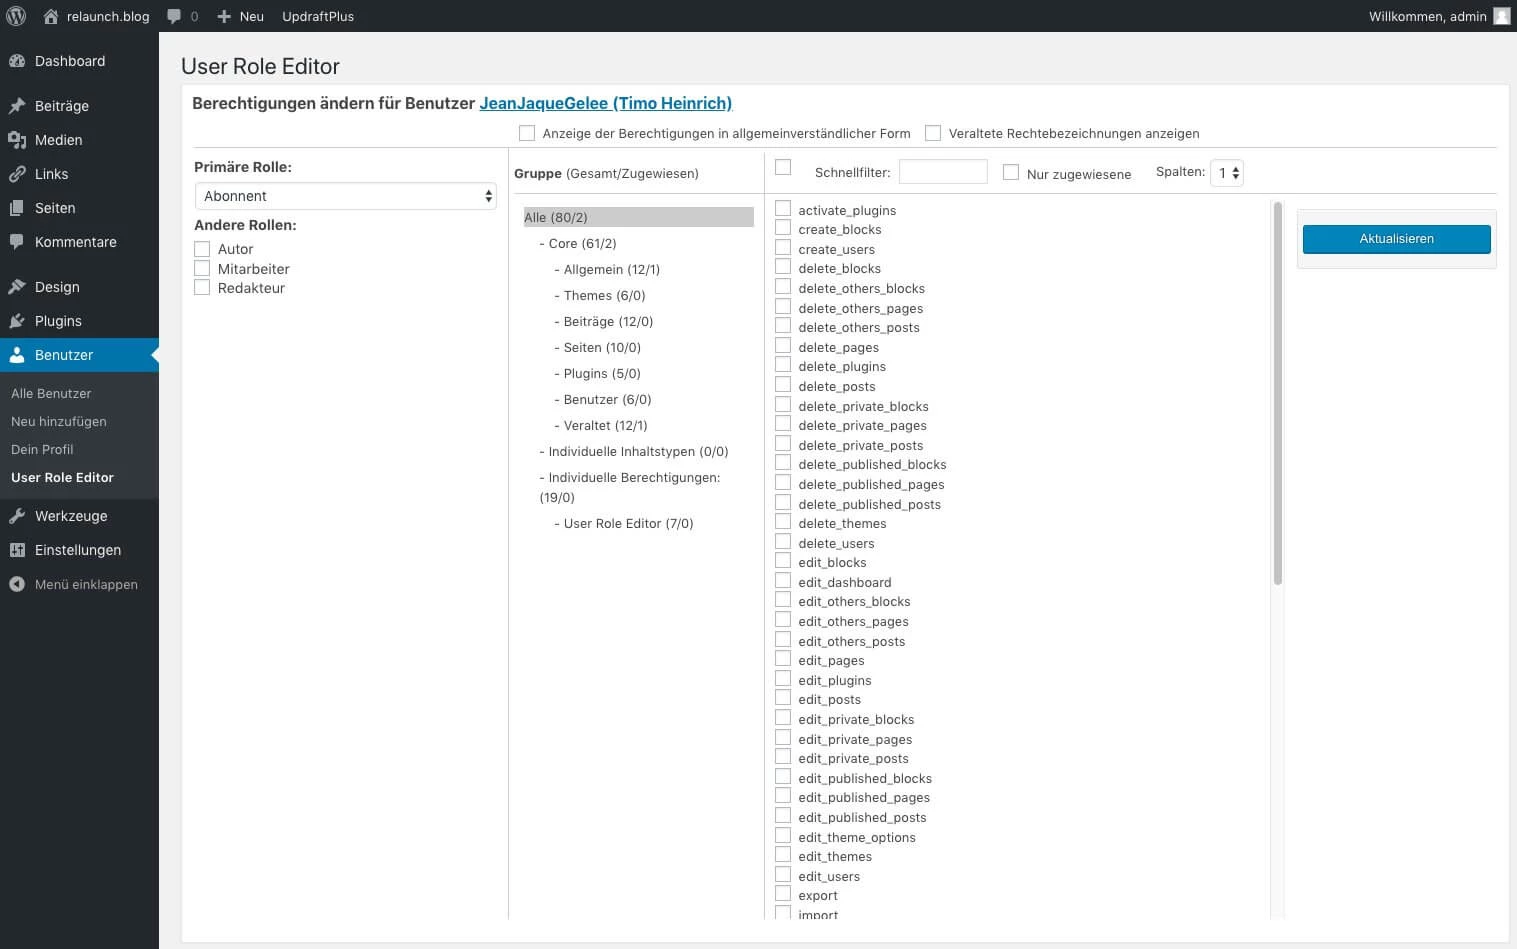Open Dein Profil submenu item
The image size is (1517, 949).
coord(42,449)
